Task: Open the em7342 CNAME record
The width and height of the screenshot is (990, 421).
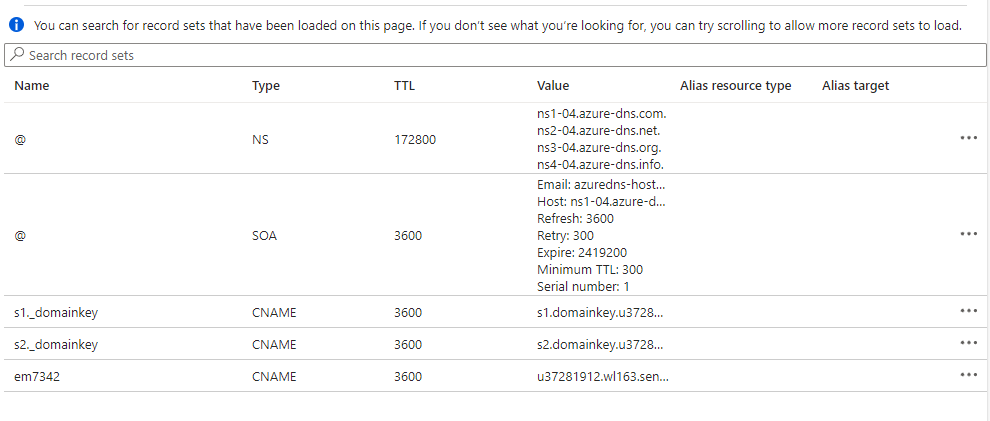Action: 38,376
